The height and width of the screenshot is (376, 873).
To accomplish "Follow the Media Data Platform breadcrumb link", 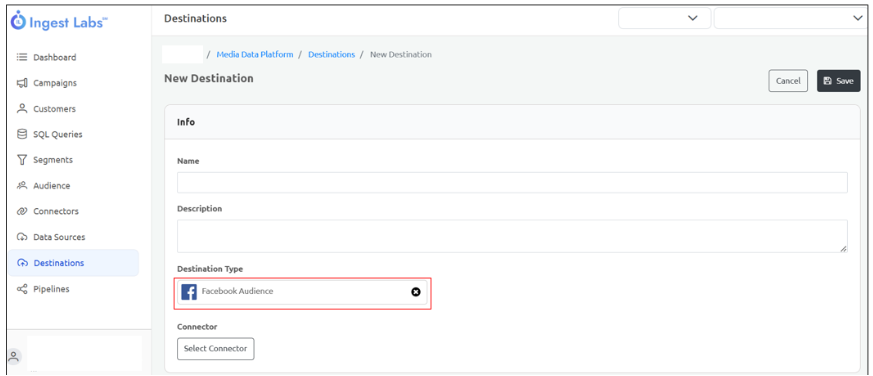I will 255,55.
